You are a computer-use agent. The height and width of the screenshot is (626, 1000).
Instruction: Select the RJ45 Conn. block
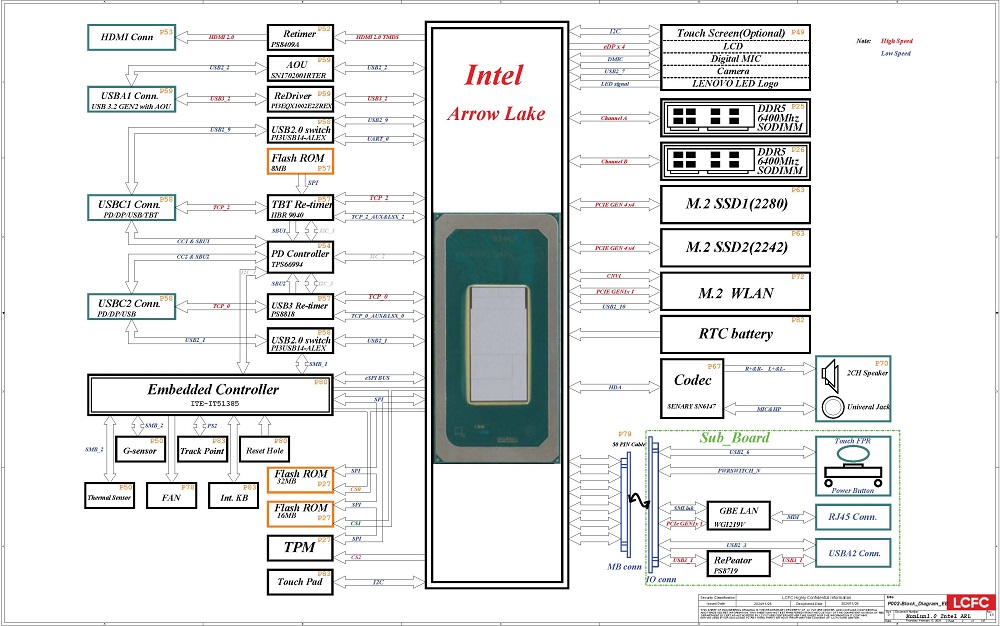[x=853, y=517]
